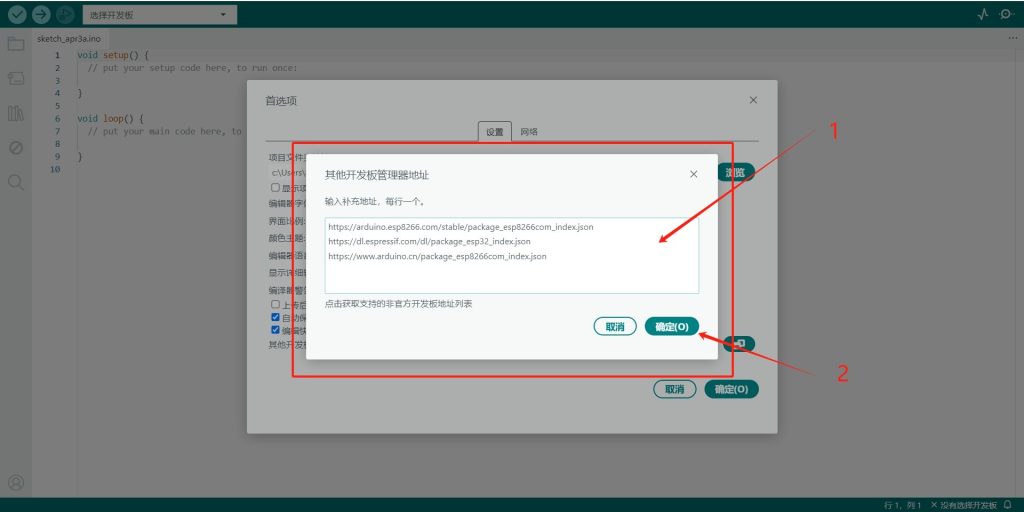Click the 行 1, 列 1 status entry

pyautogui.click(x=903, y=505)
